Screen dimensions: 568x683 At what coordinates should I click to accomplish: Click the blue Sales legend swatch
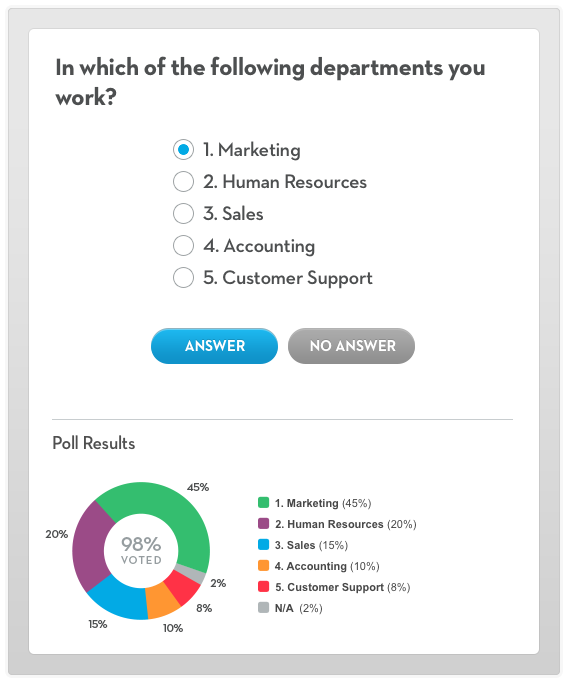[264, 544]
